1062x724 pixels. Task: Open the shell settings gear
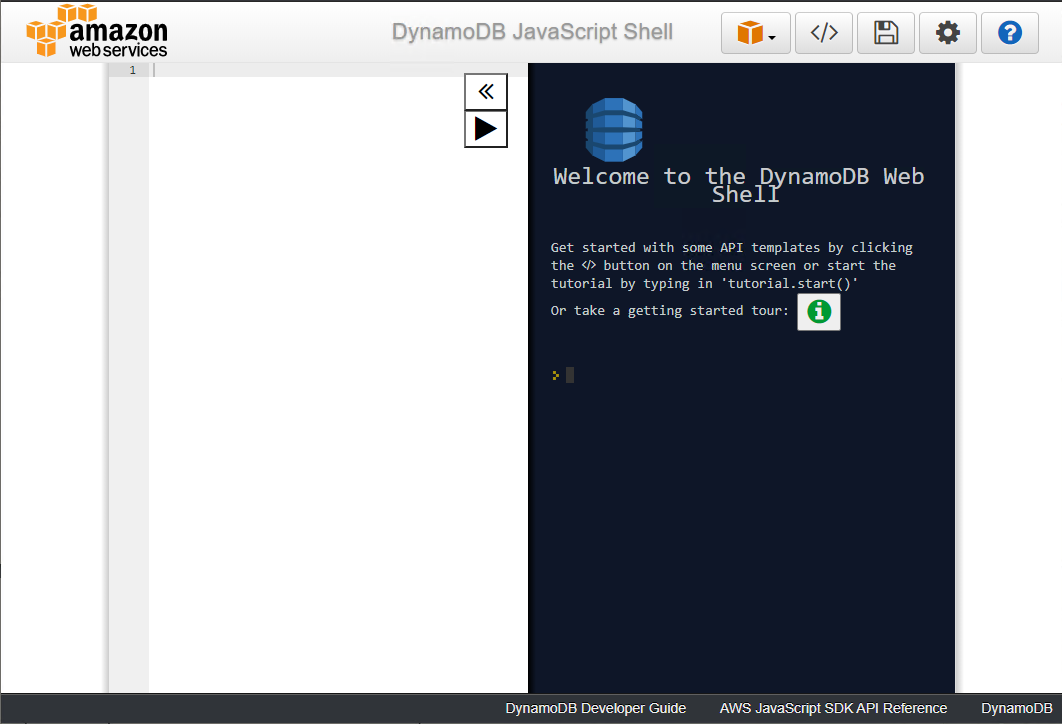pos(947,33)
